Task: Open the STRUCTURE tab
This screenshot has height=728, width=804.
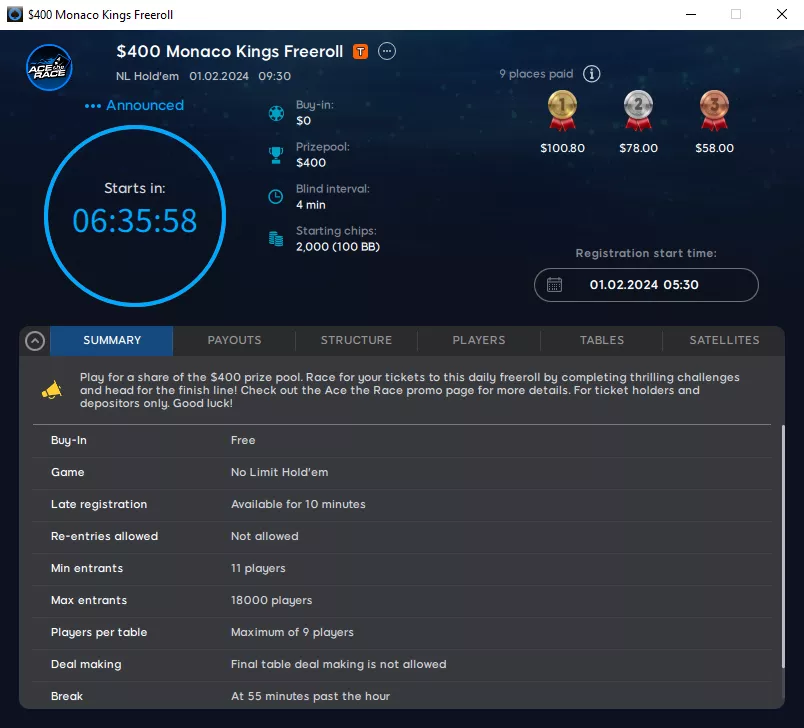Action: point(356,340)
